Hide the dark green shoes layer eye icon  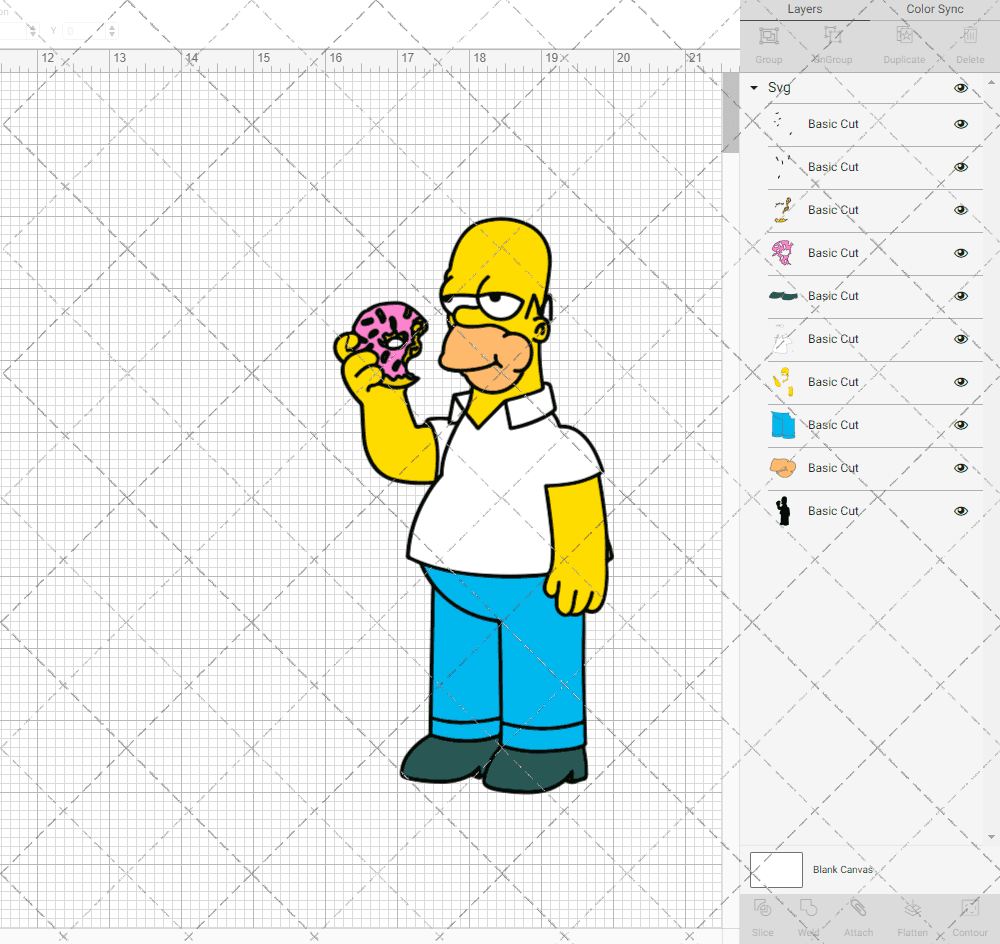pyautogui.click(x=960, y=296)
